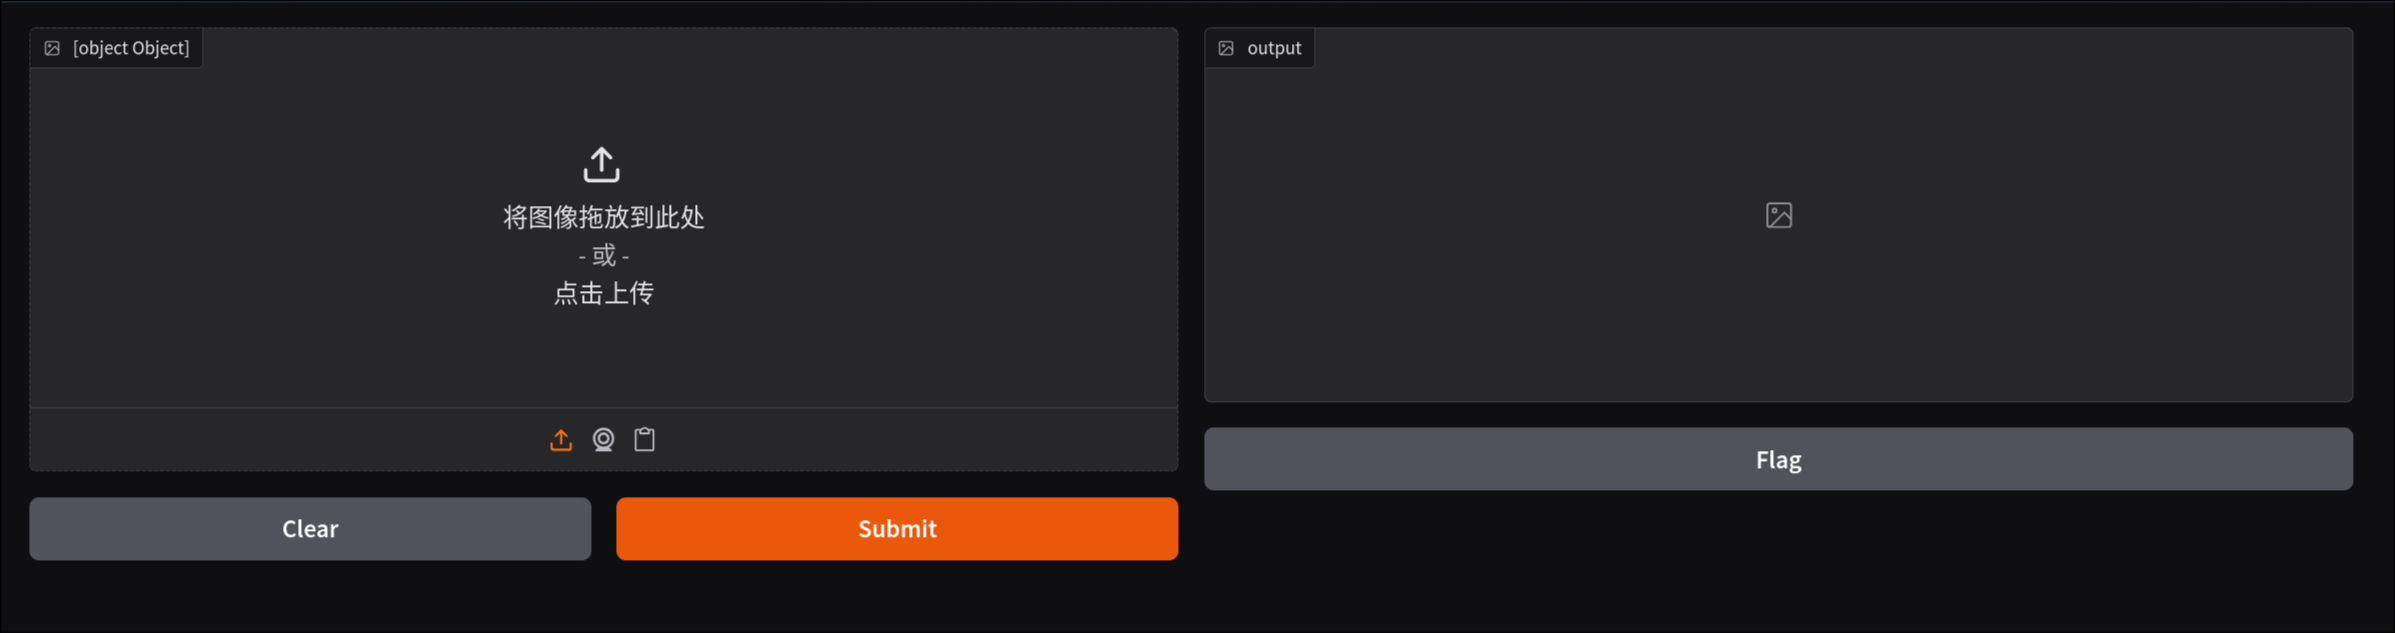Click the 点击上传 upload text
This screenshot has width=2395, height=633.
pyautogui.click(x=603, y=293)
